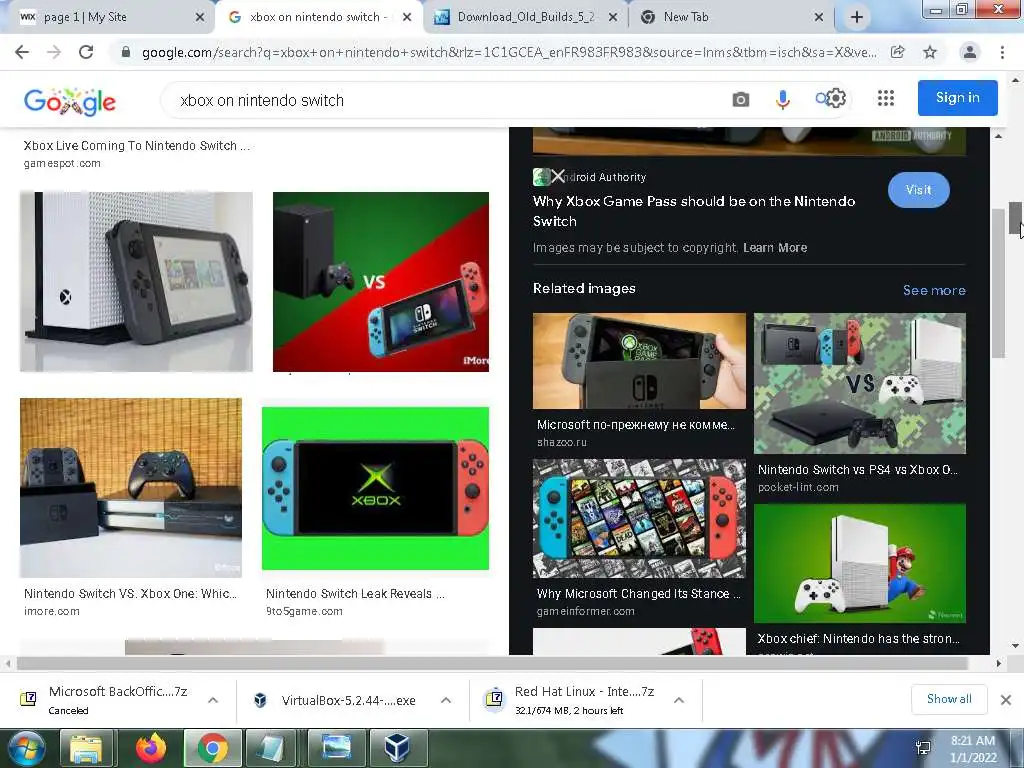
Task: Search by image with camera icon
Action: coord(741,100)
